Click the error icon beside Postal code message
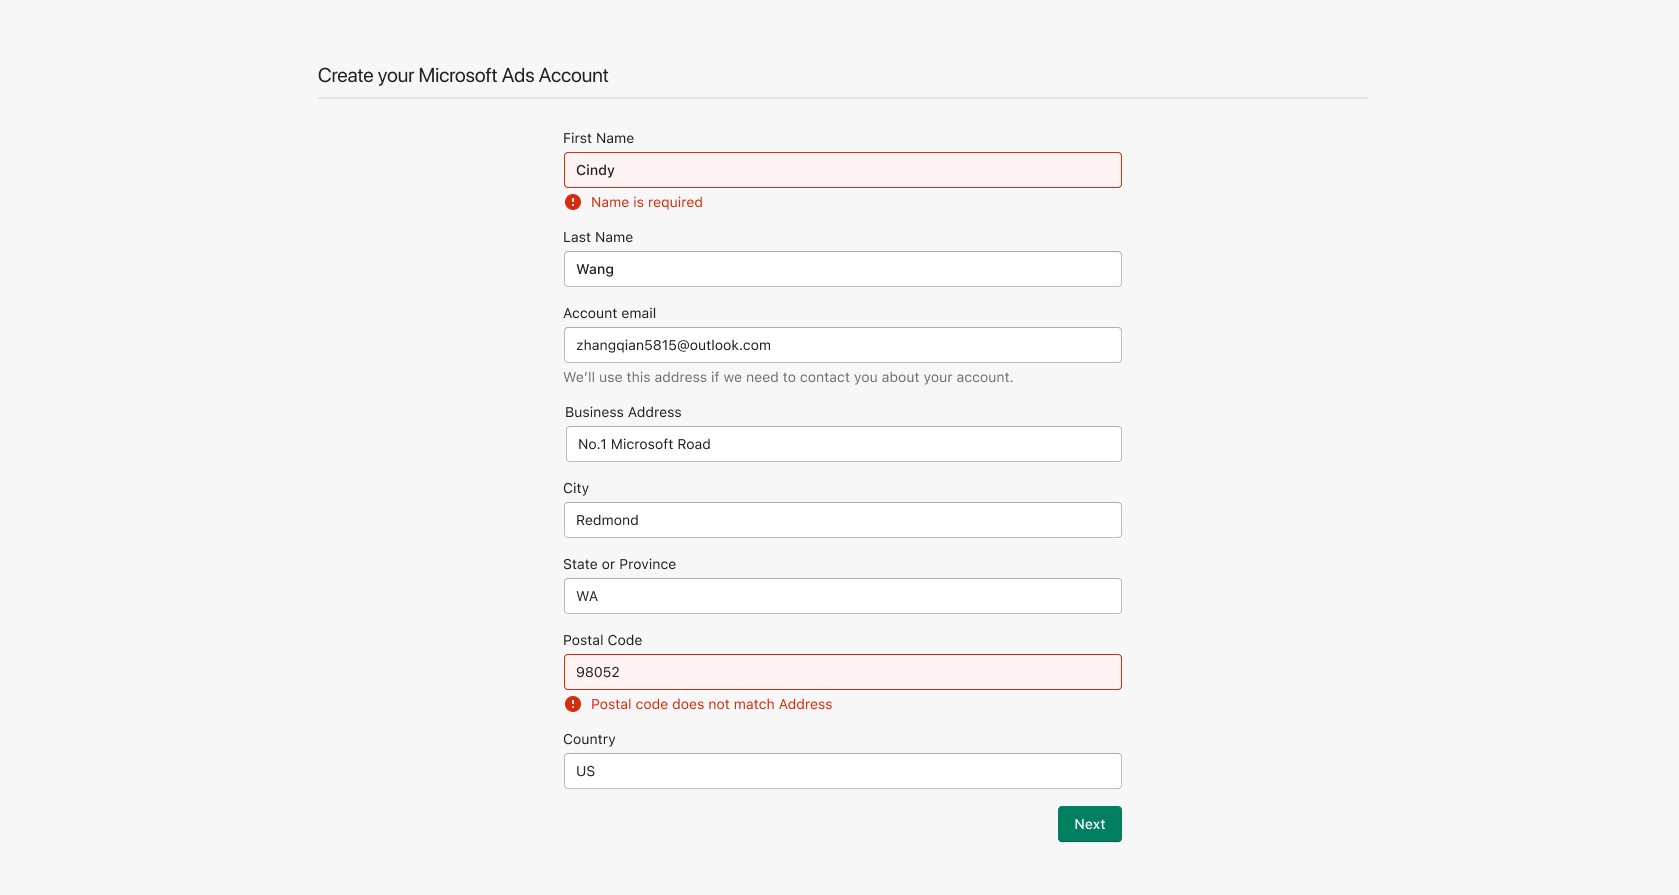The height and width of the screenshot is (895, 1679). [x=573, y=704]
